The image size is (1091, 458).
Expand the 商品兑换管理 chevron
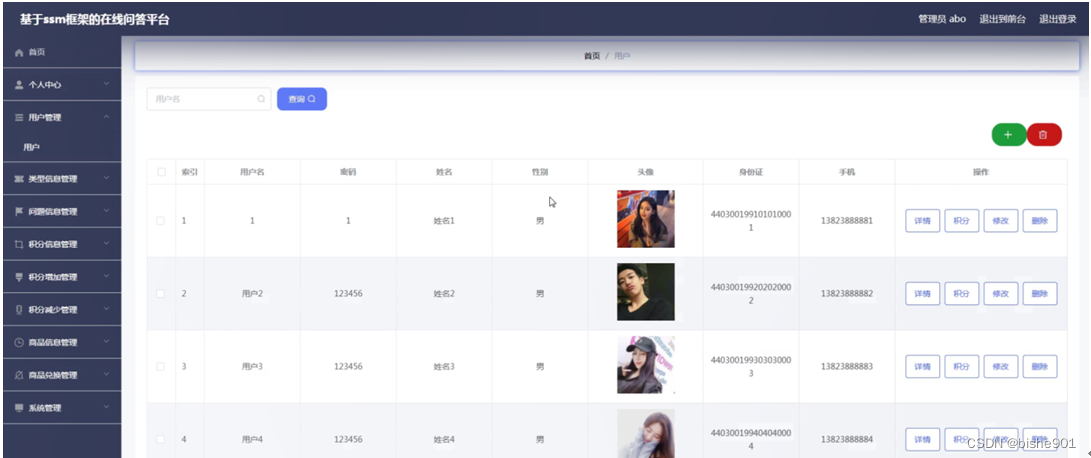(x=106, y=374)
